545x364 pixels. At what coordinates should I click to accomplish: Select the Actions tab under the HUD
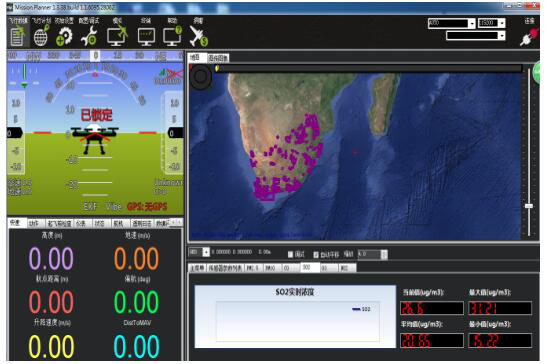click(36, 223)
